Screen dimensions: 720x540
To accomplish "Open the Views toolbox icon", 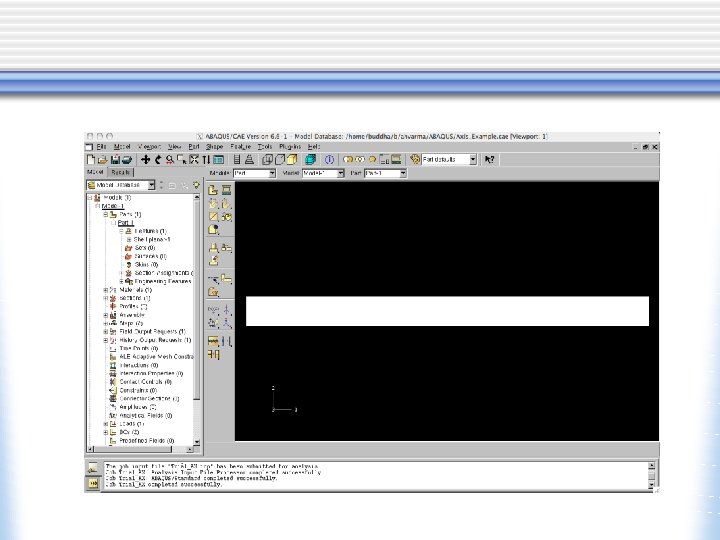I will pyautogui.click(x=219, y=159).
